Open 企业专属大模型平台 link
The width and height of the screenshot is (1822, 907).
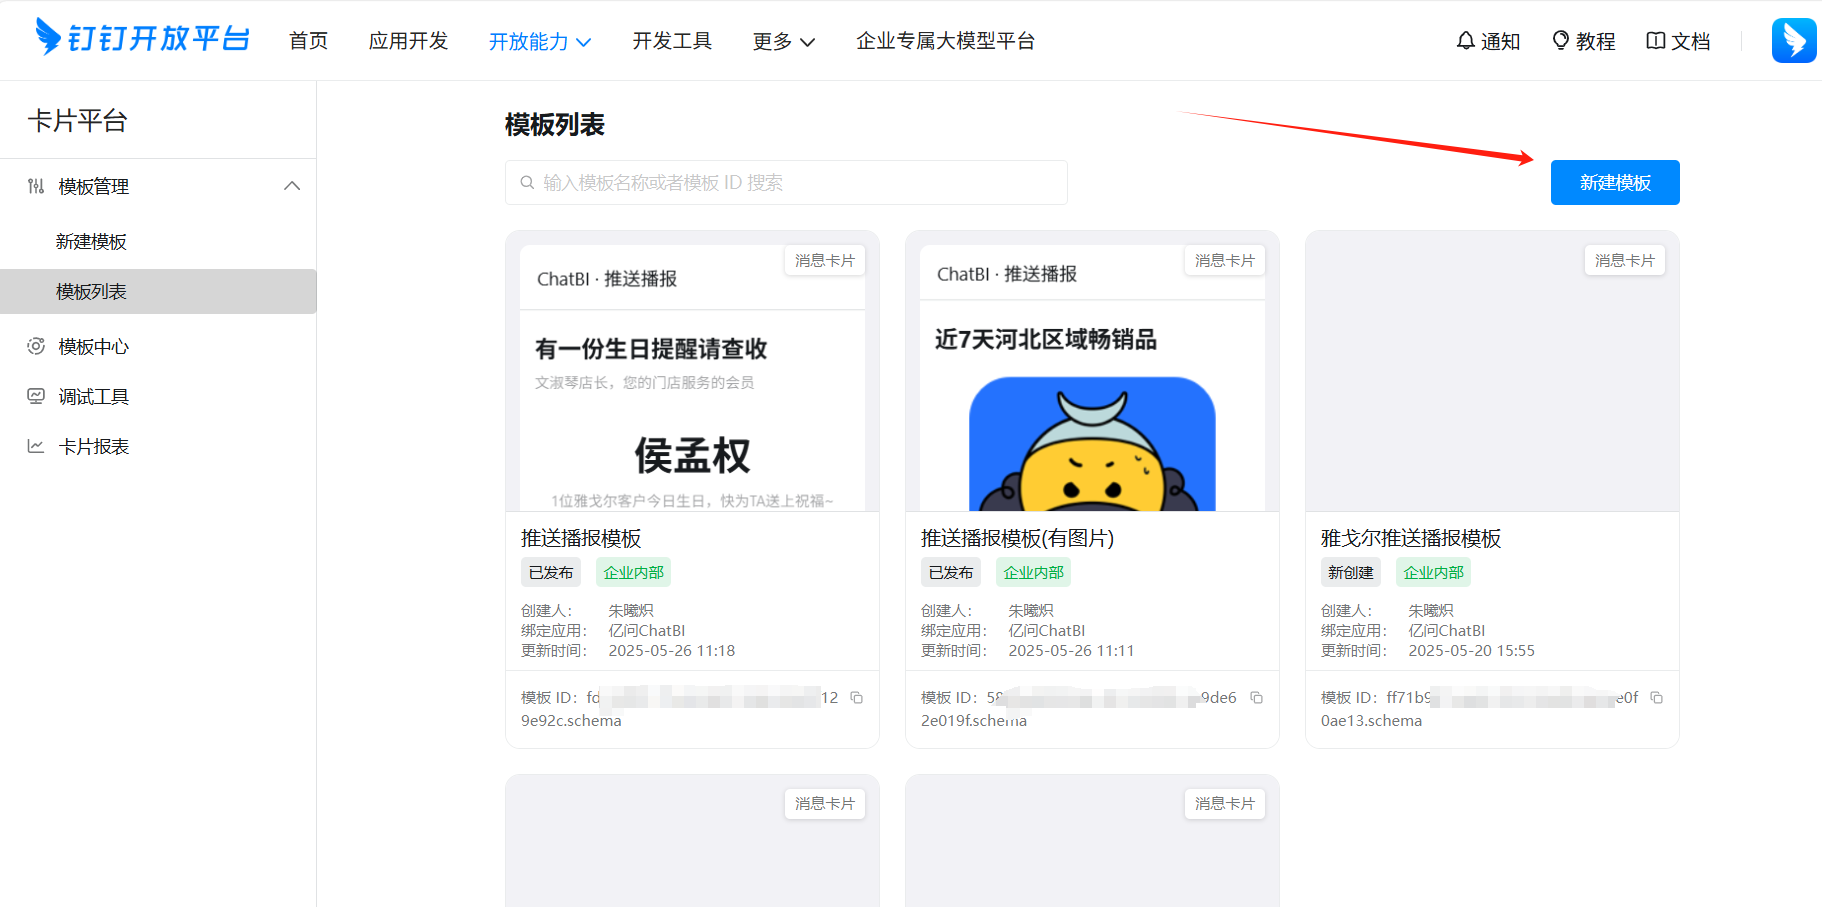[945, 41]
